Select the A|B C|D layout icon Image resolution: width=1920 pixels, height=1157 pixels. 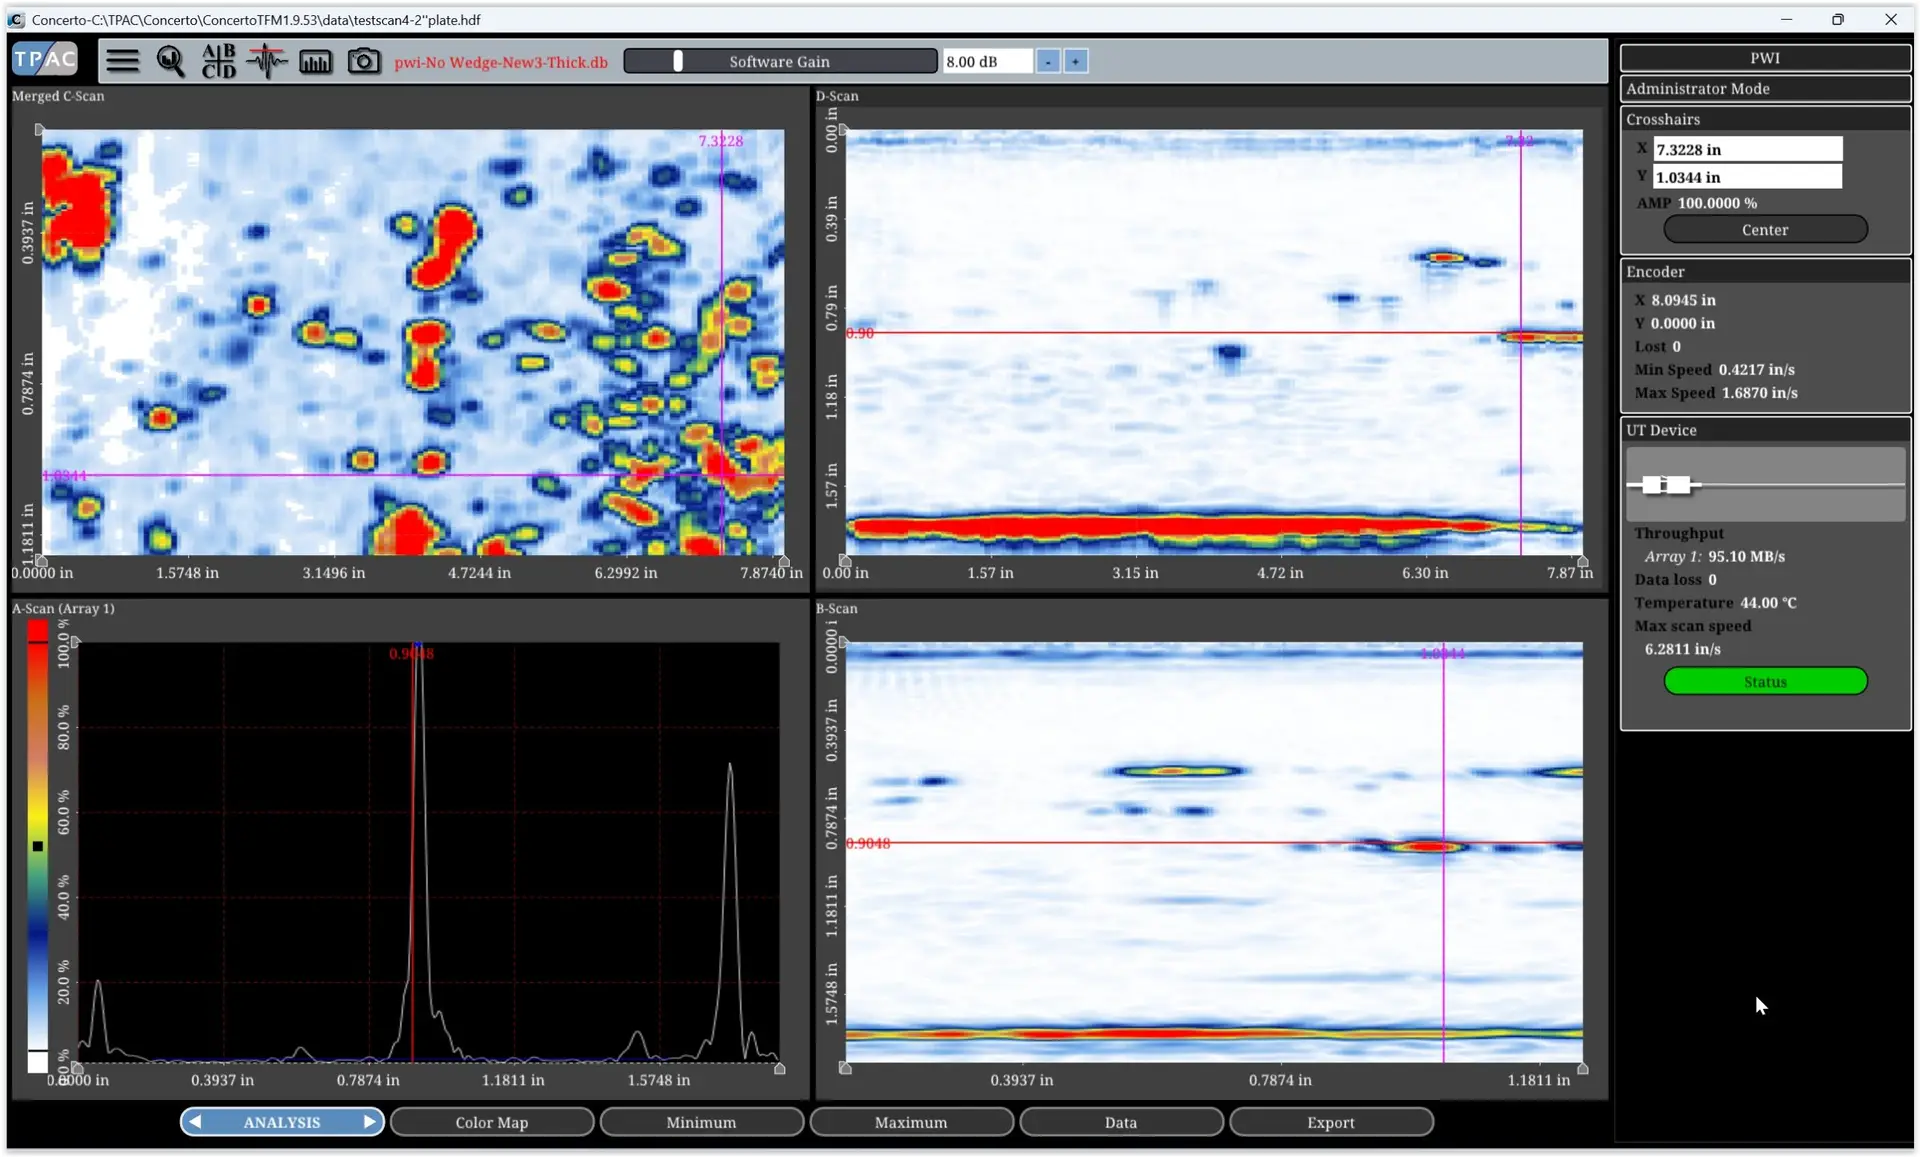[x=218, y=61]
